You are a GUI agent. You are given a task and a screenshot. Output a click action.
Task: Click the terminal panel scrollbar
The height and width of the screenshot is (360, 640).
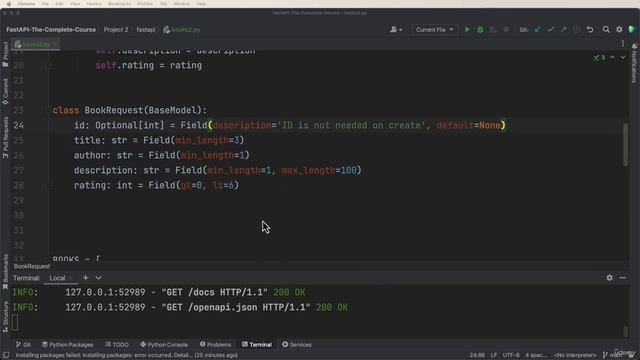(x=625, y=331)
